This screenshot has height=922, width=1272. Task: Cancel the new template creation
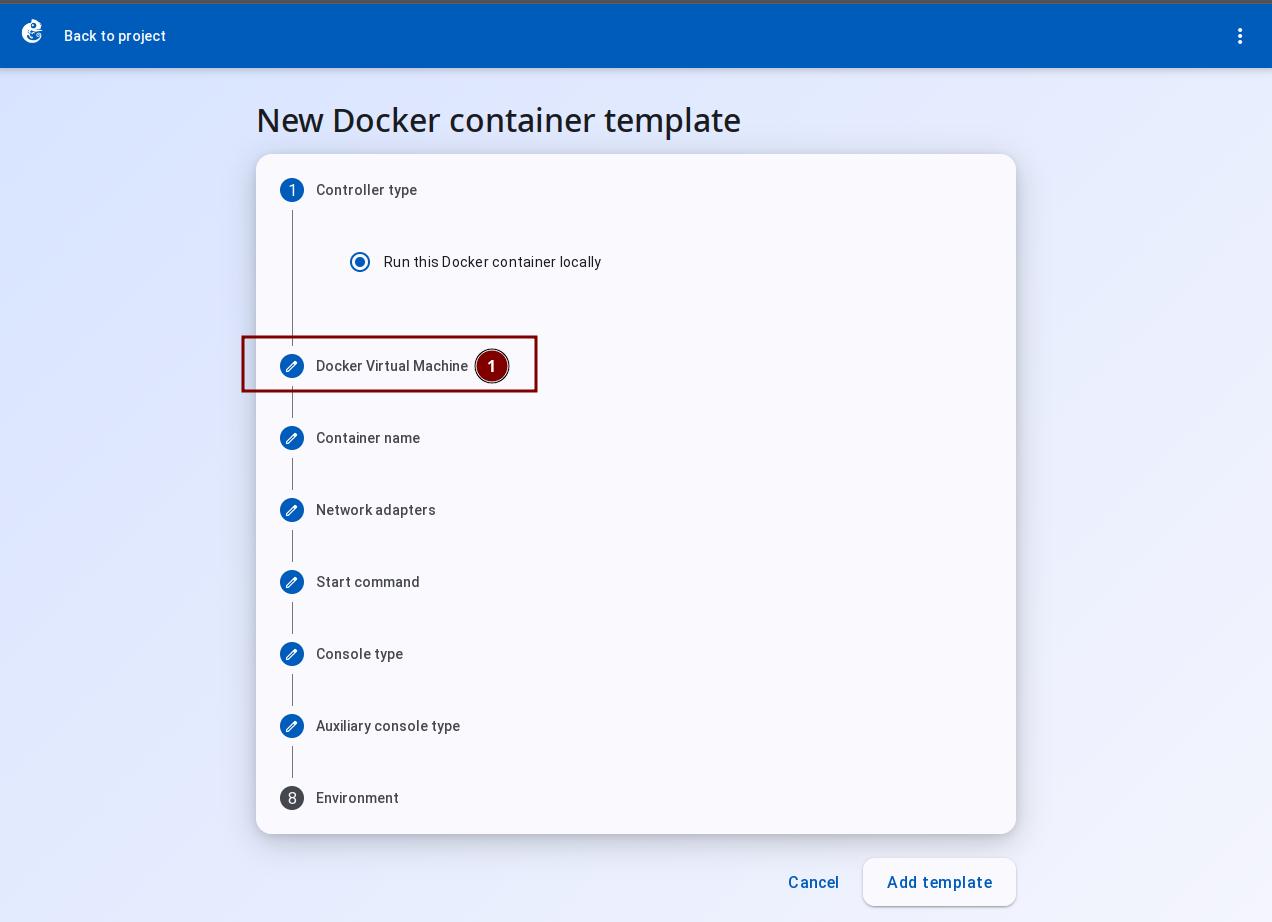click(813, 882)
